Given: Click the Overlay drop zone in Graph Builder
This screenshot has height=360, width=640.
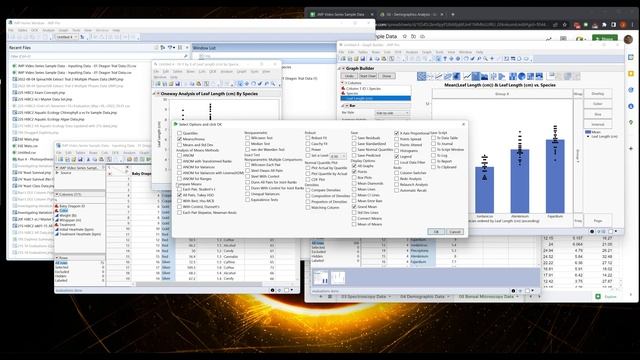Looking at the screenshot, I should 598,94.
